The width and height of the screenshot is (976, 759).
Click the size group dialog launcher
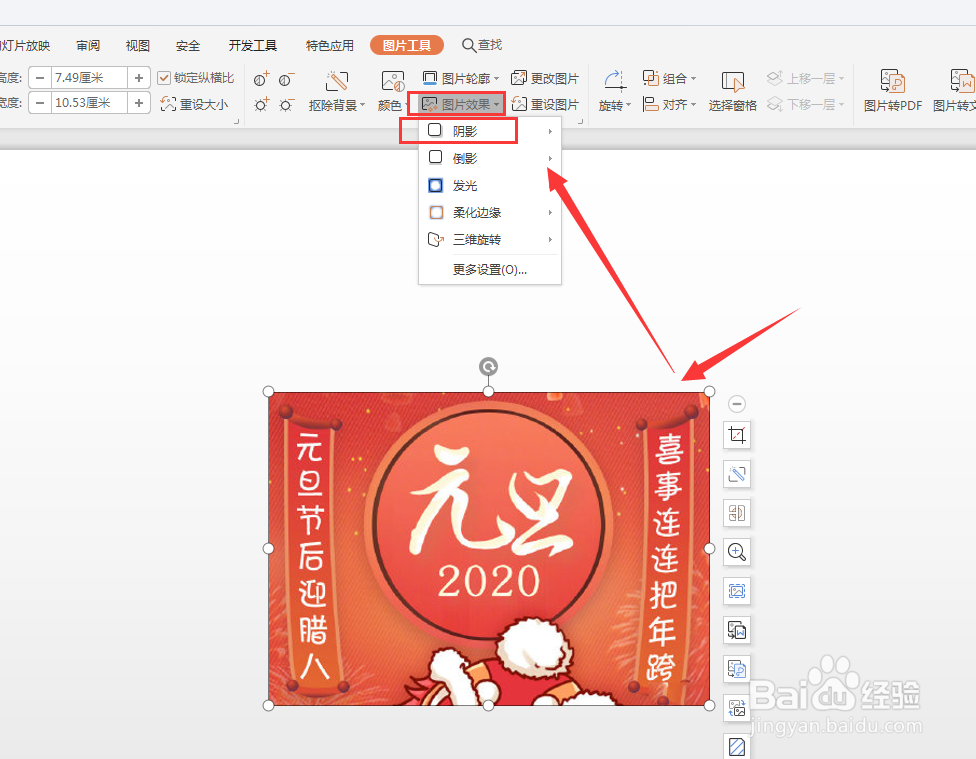(x=237, y=121)
